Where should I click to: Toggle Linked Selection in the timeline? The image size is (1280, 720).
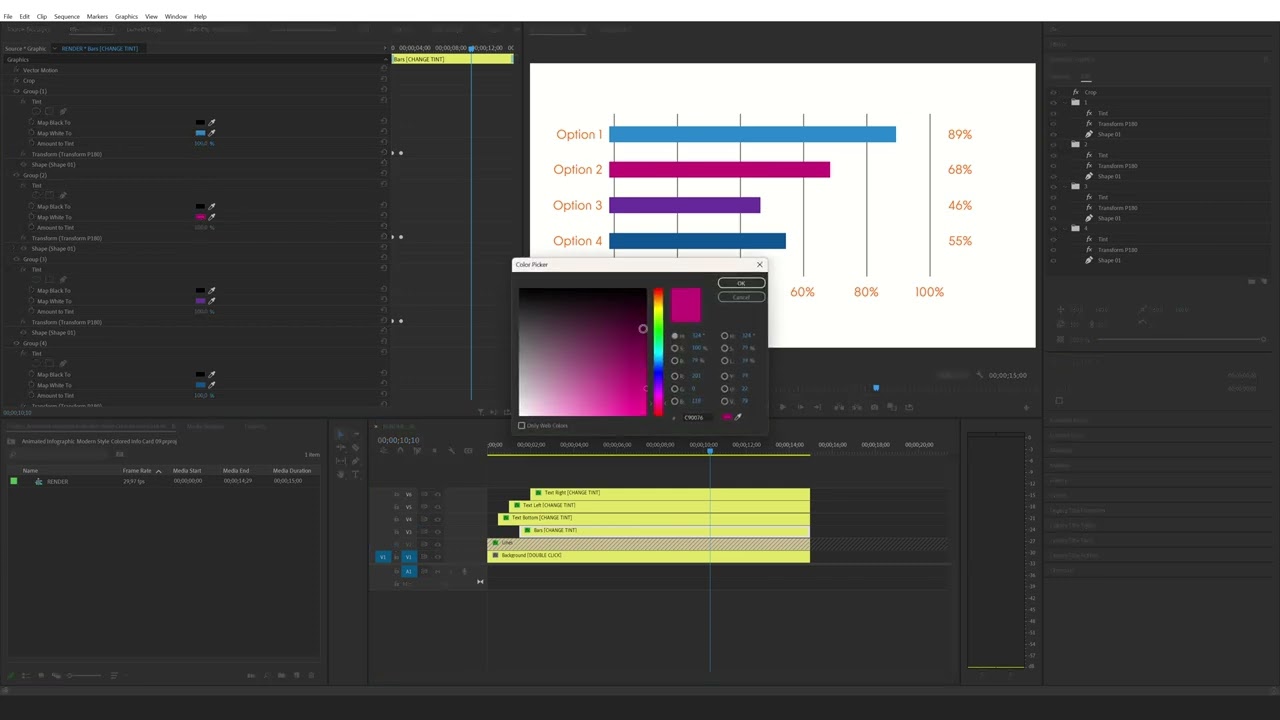pos(417,451)
